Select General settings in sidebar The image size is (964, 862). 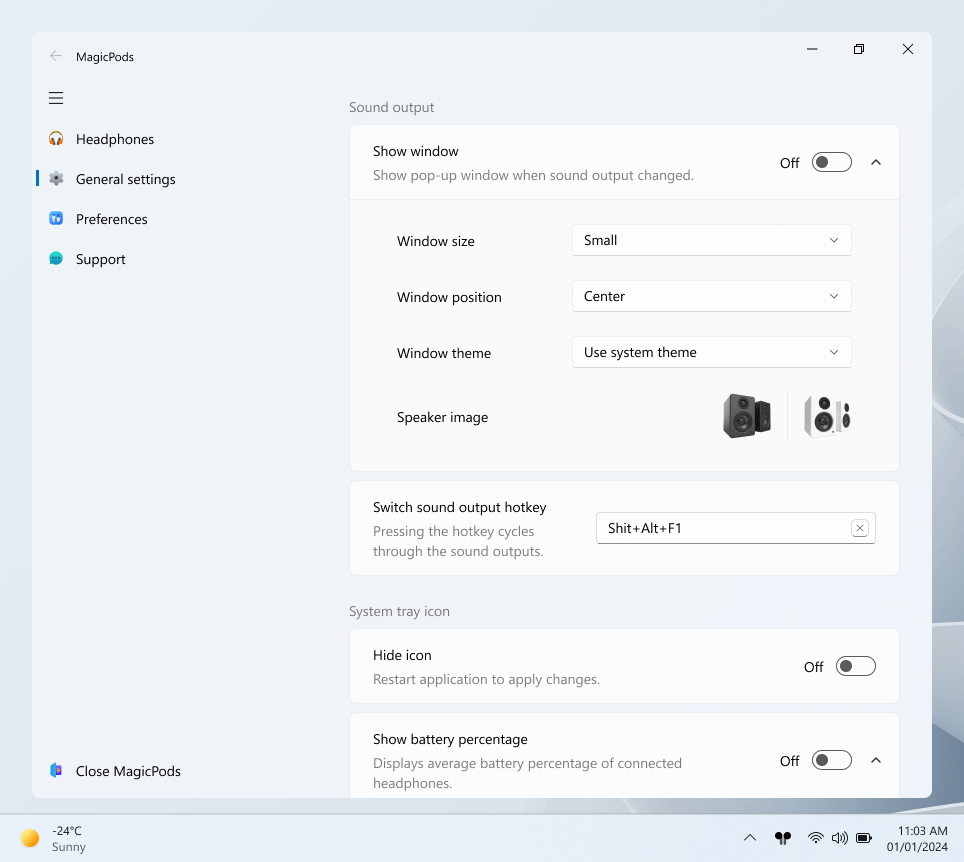point(125,179)
